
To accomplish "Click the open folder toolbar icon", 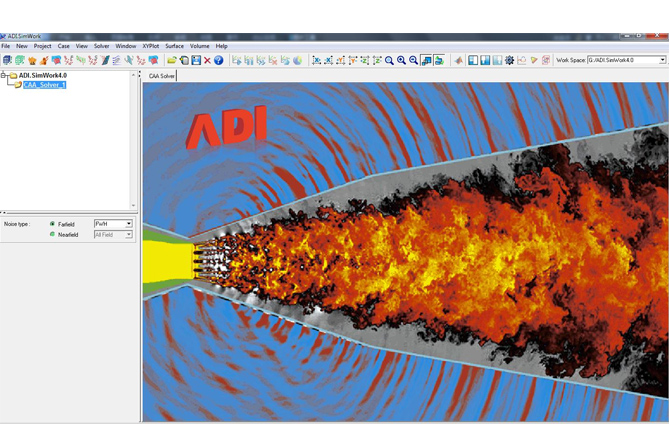I will tap(172, 60).
